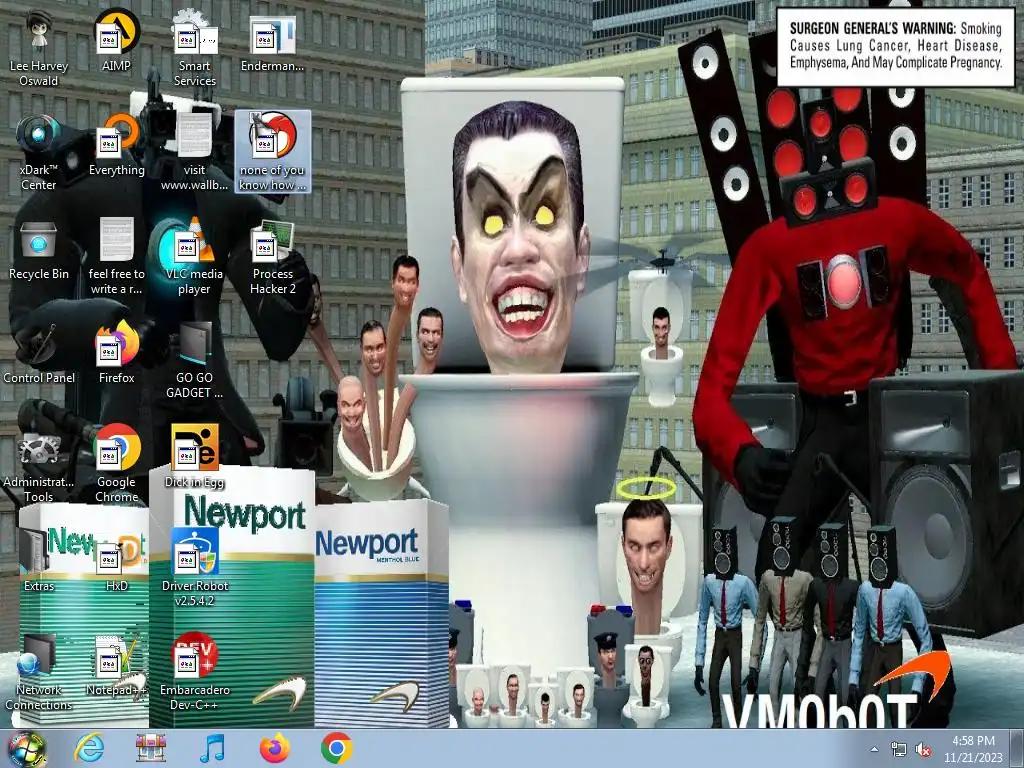This screenshot has width=1024, height=768.
Task: Launch Chrome from the taskbar
Action: pyautogui.click(x=336, y=748)
